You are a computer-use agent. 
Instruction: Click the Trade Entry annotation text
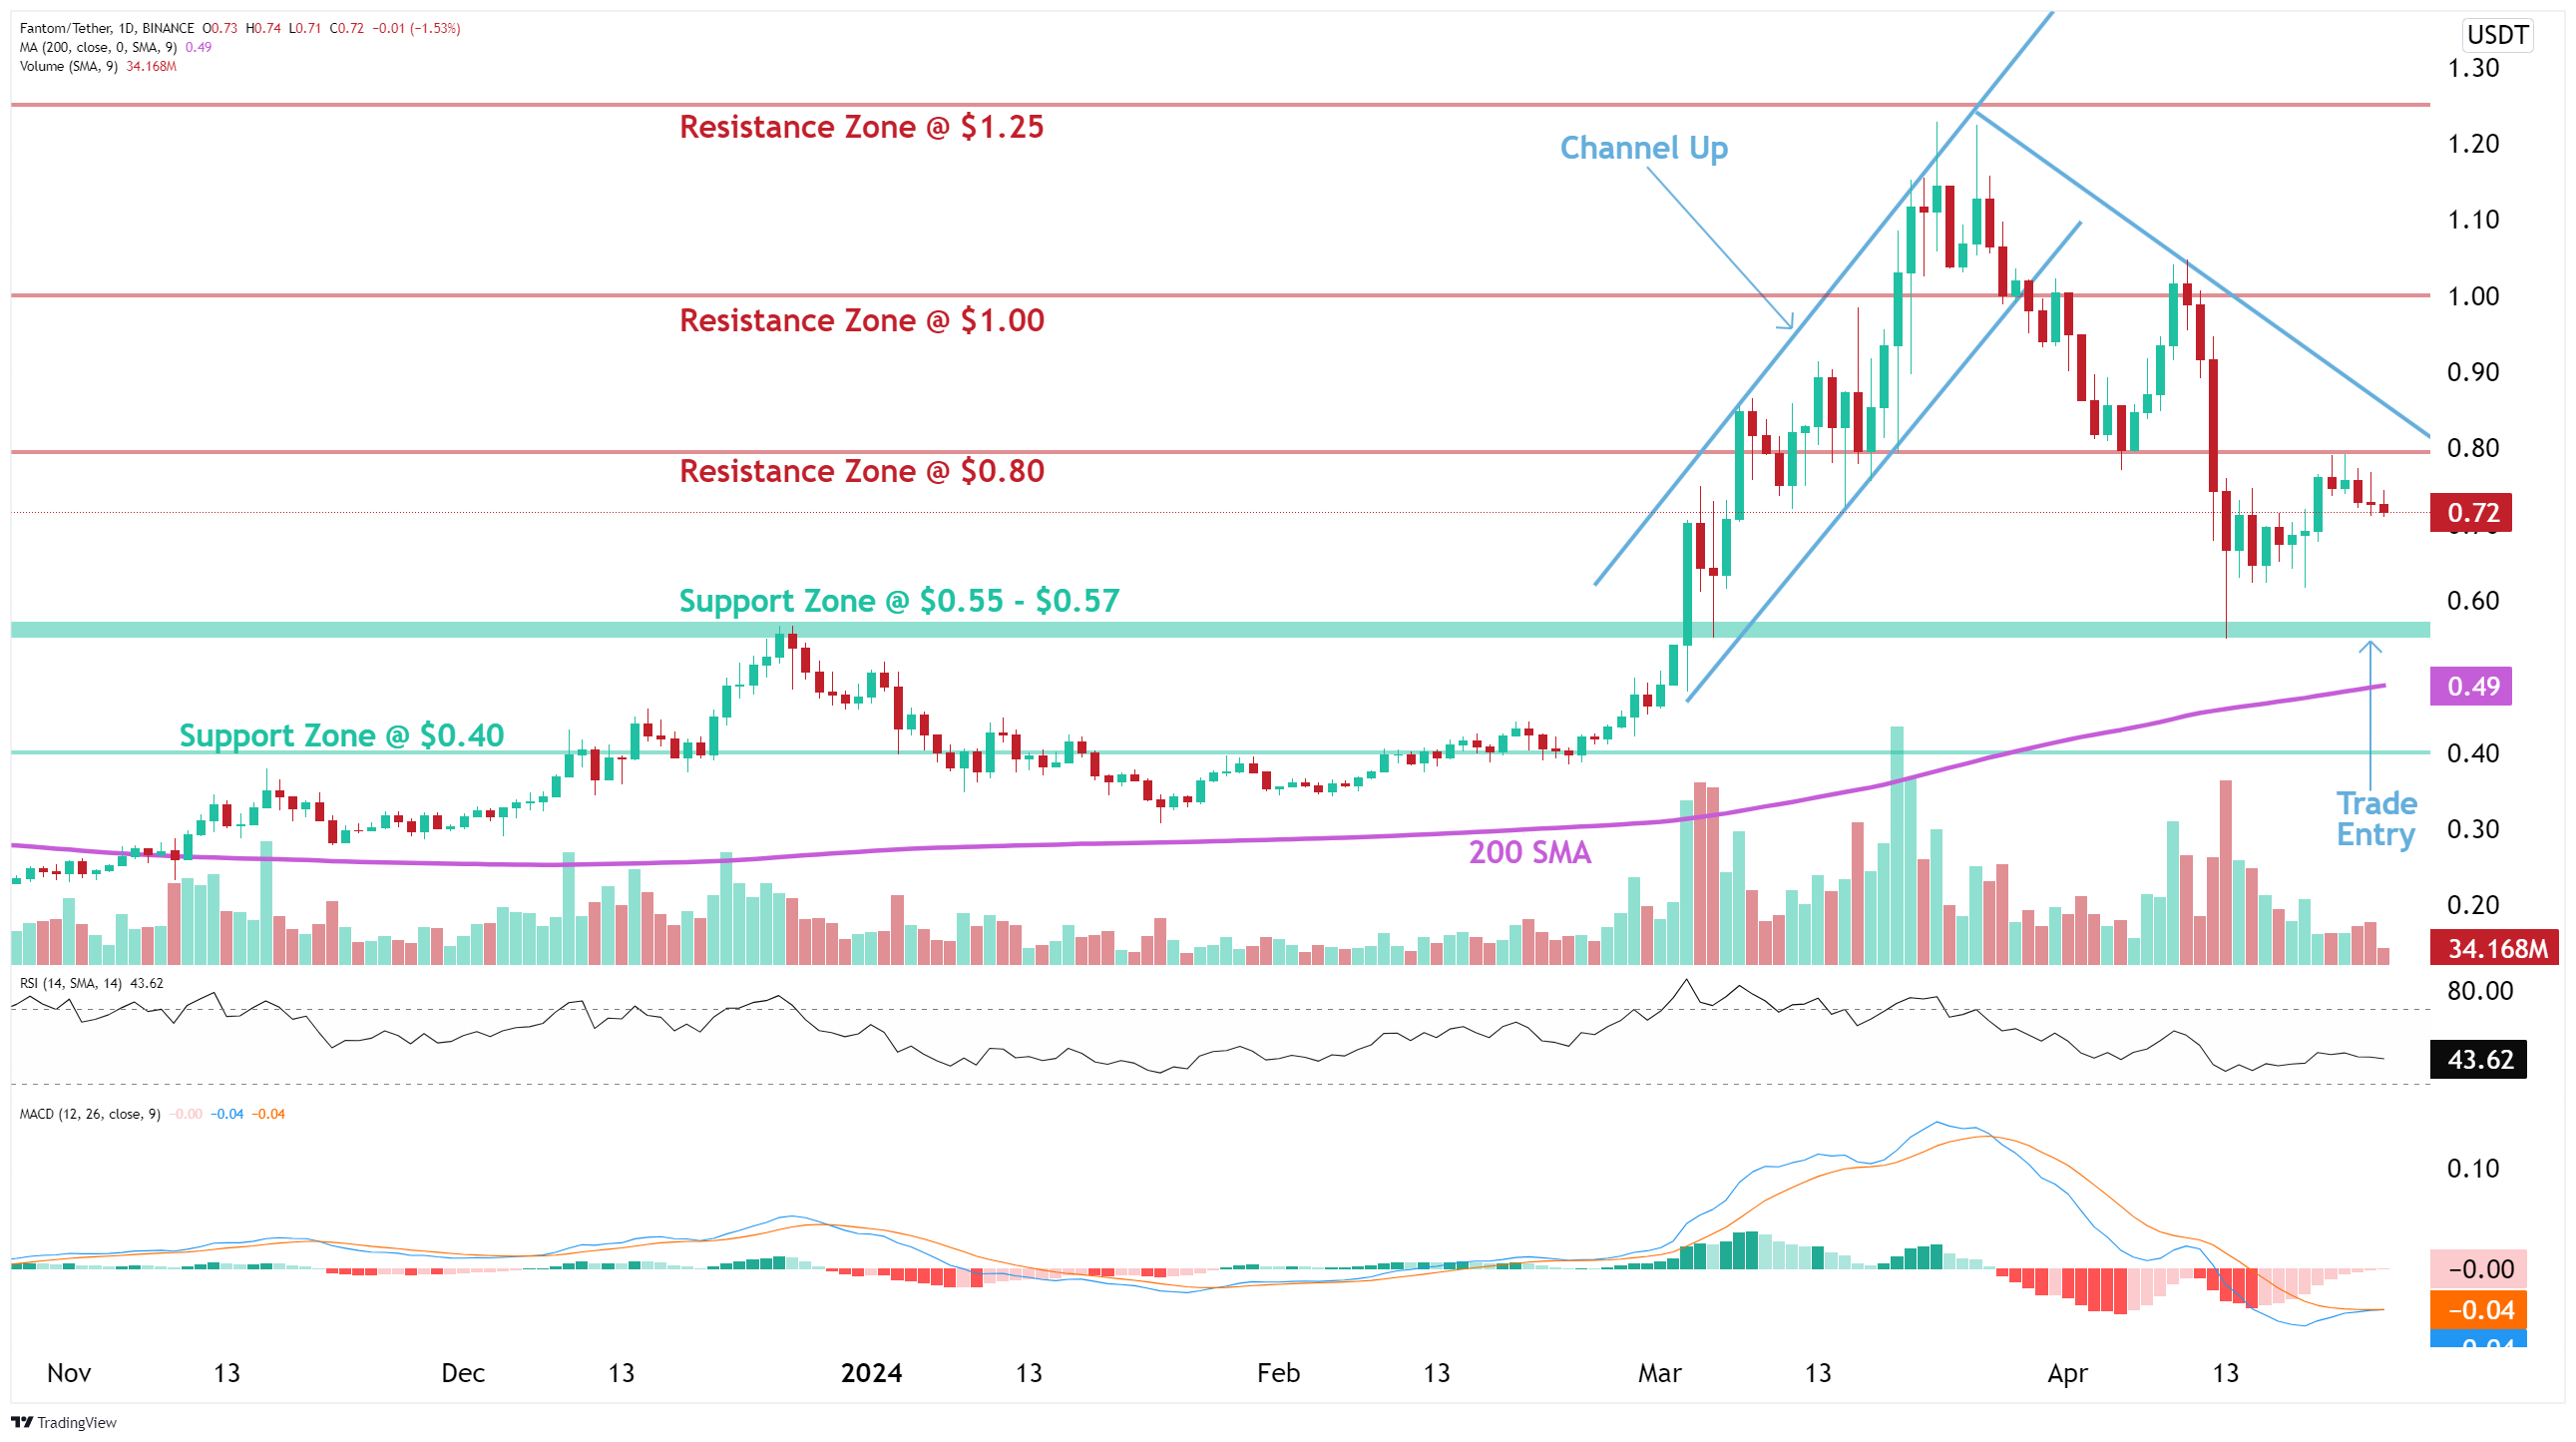click(2377, 818)
